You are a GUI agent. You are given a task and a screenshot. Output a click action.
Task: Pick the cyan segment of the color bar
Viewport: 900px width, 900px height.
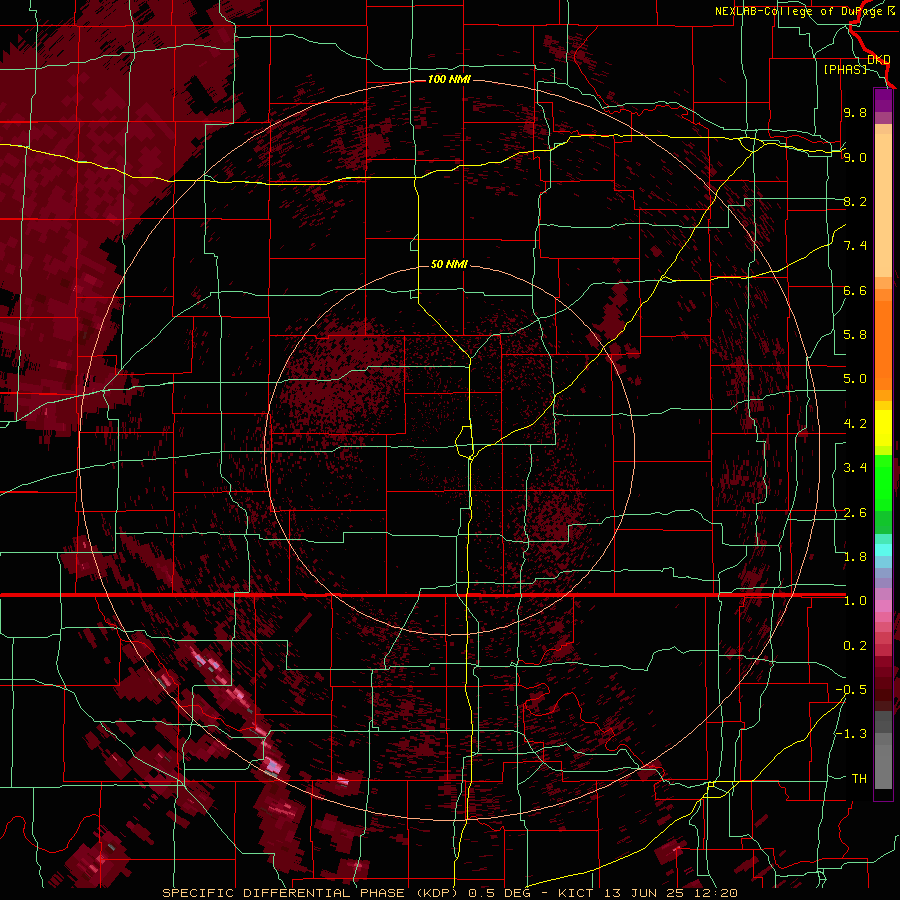883,550
